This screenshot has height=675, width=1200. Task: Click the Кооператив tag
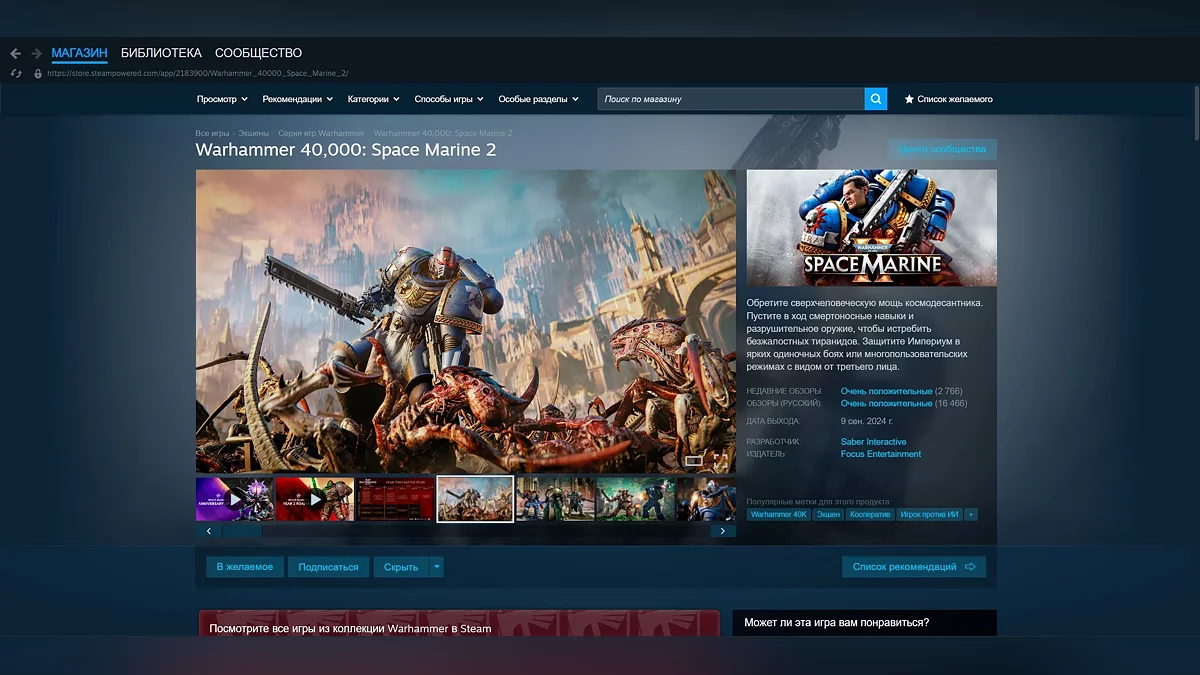coord(869,514)
